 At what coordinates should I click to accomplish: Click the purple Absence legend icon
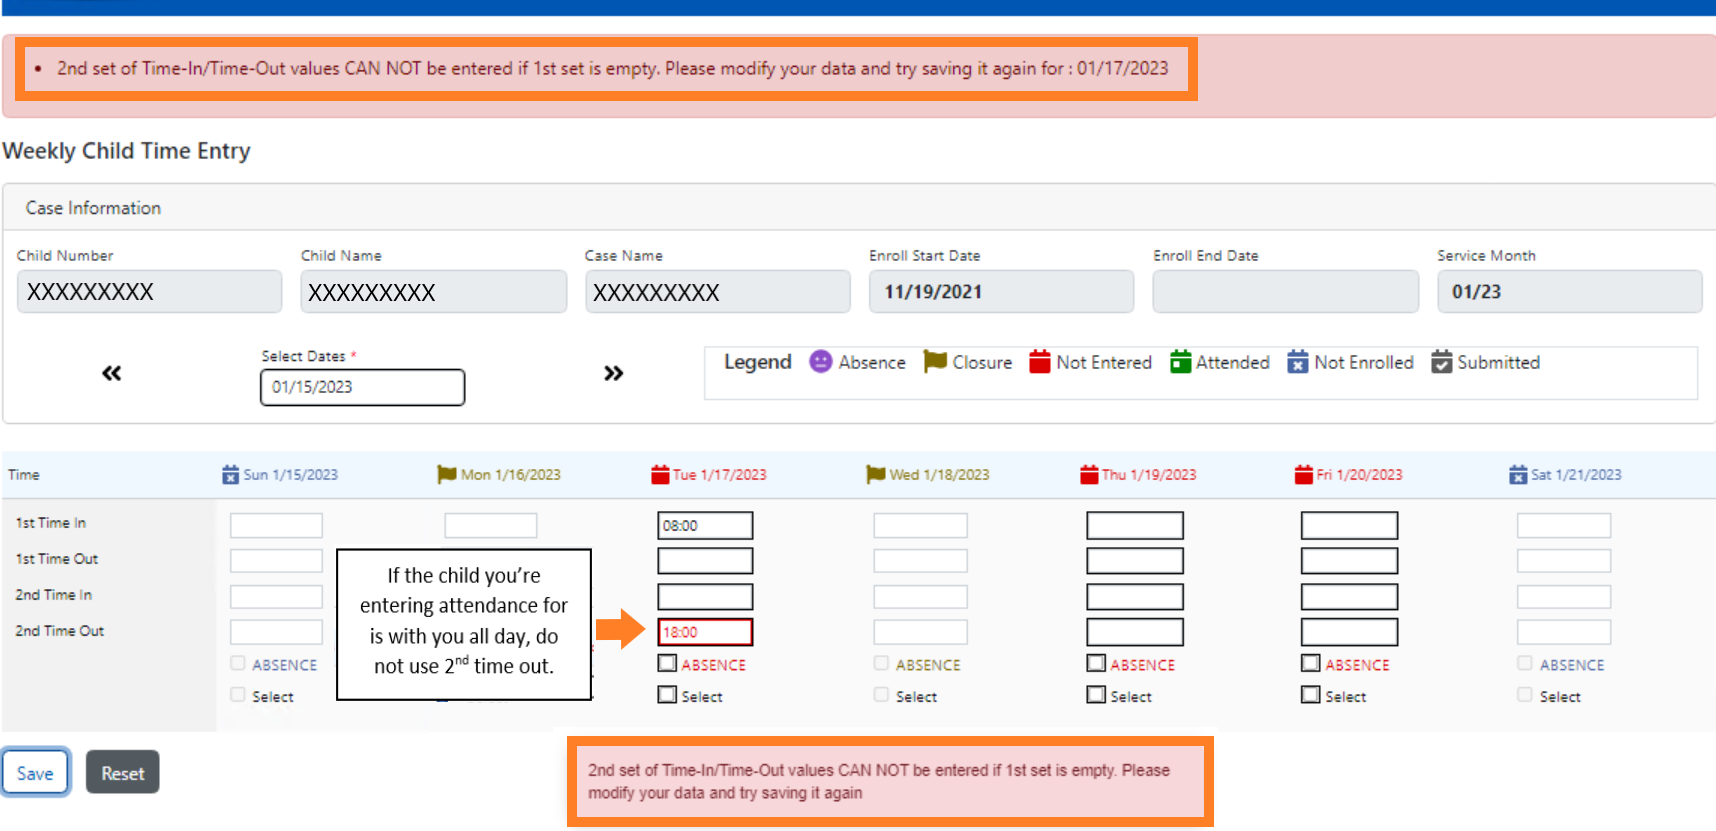click(x=820, y=362)
